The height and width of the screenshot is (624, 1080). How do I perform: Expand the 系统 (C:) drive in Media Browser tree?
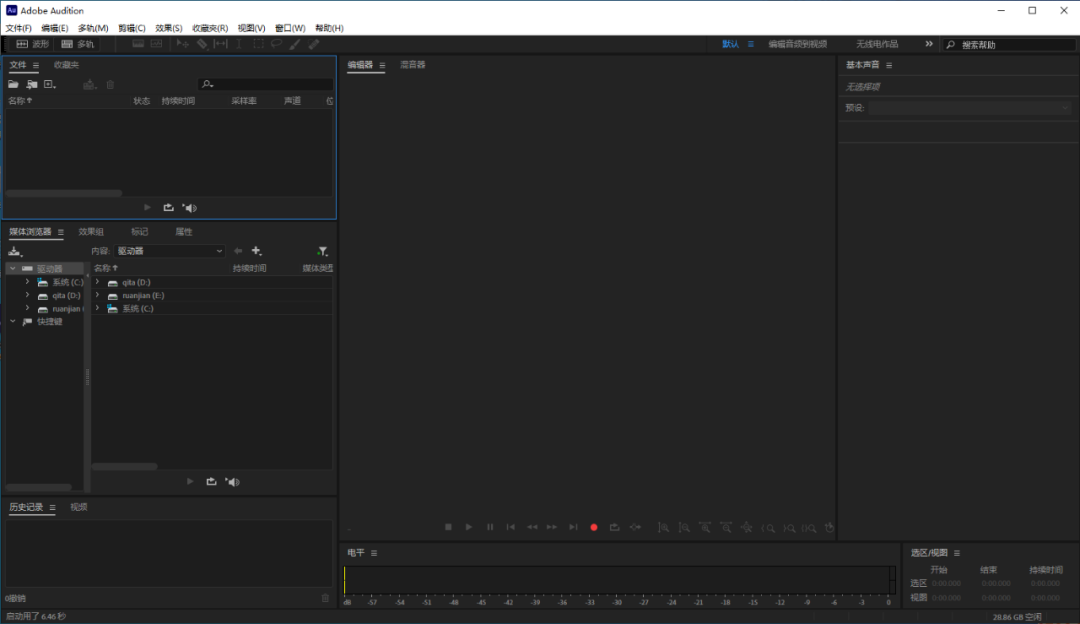point(27,282)
